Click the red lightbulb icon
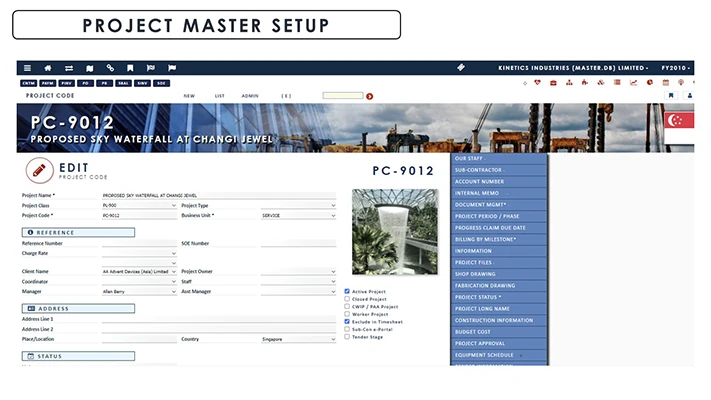This screenshot has height=400, width=711. point(681,83)
